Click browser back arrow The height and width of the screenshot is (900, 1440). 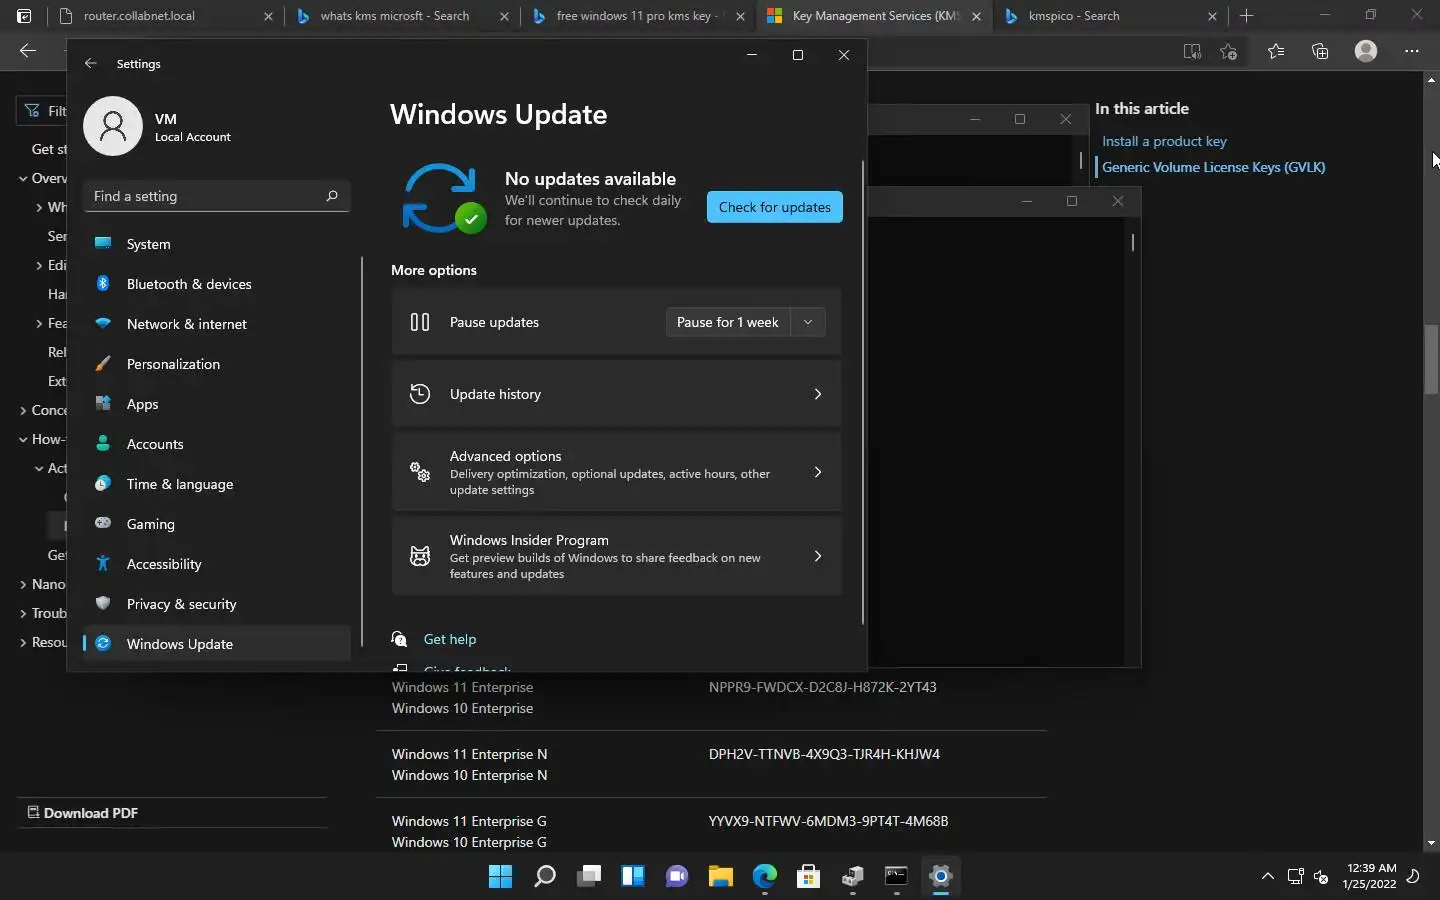[x=27, y=51]
